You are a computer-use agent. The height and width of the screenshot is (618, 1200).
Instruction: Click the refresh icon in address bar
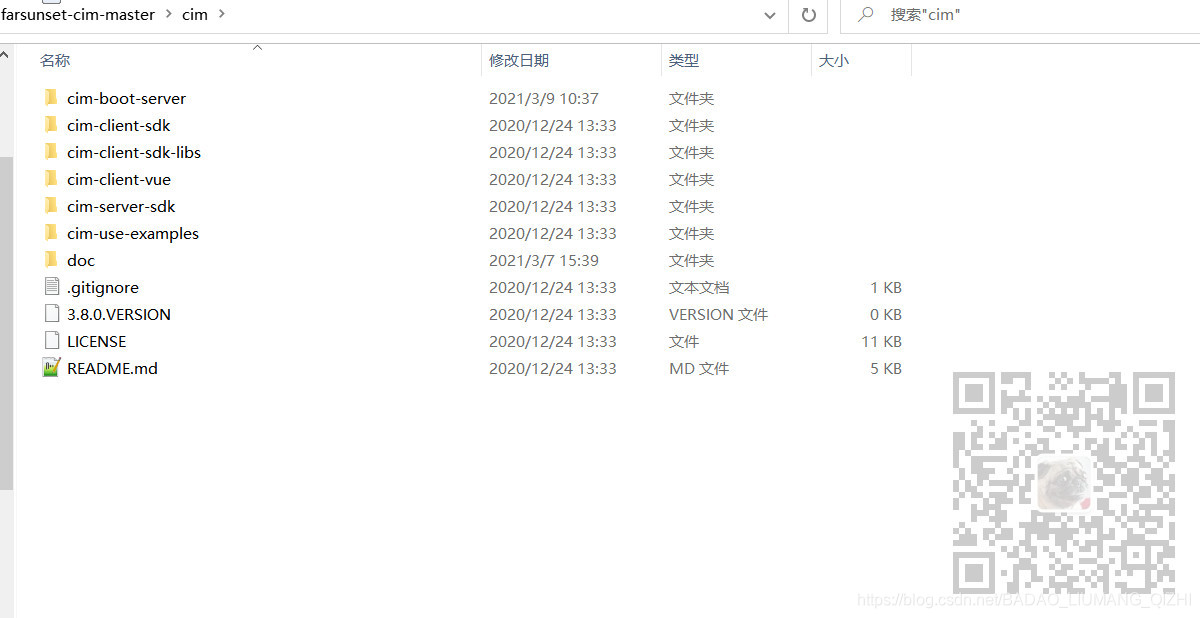tap(808, 15)
